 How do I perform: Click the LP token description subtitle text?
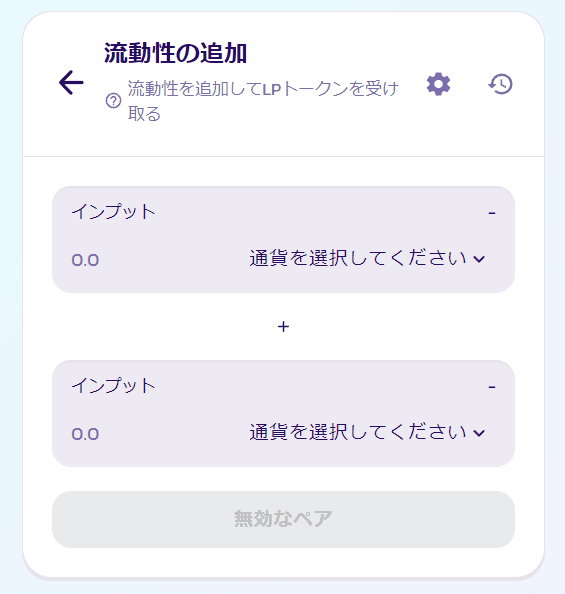[x=263, y=101]
